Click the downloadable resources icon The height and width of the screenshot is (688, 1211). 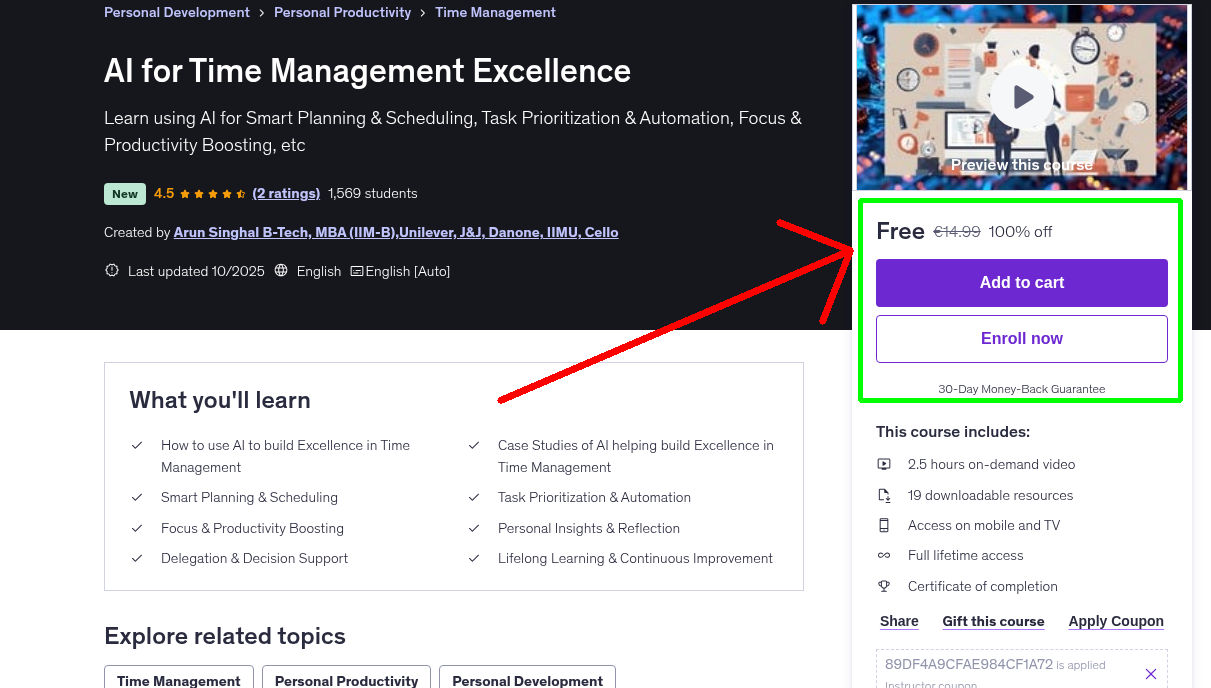(884, 494)
